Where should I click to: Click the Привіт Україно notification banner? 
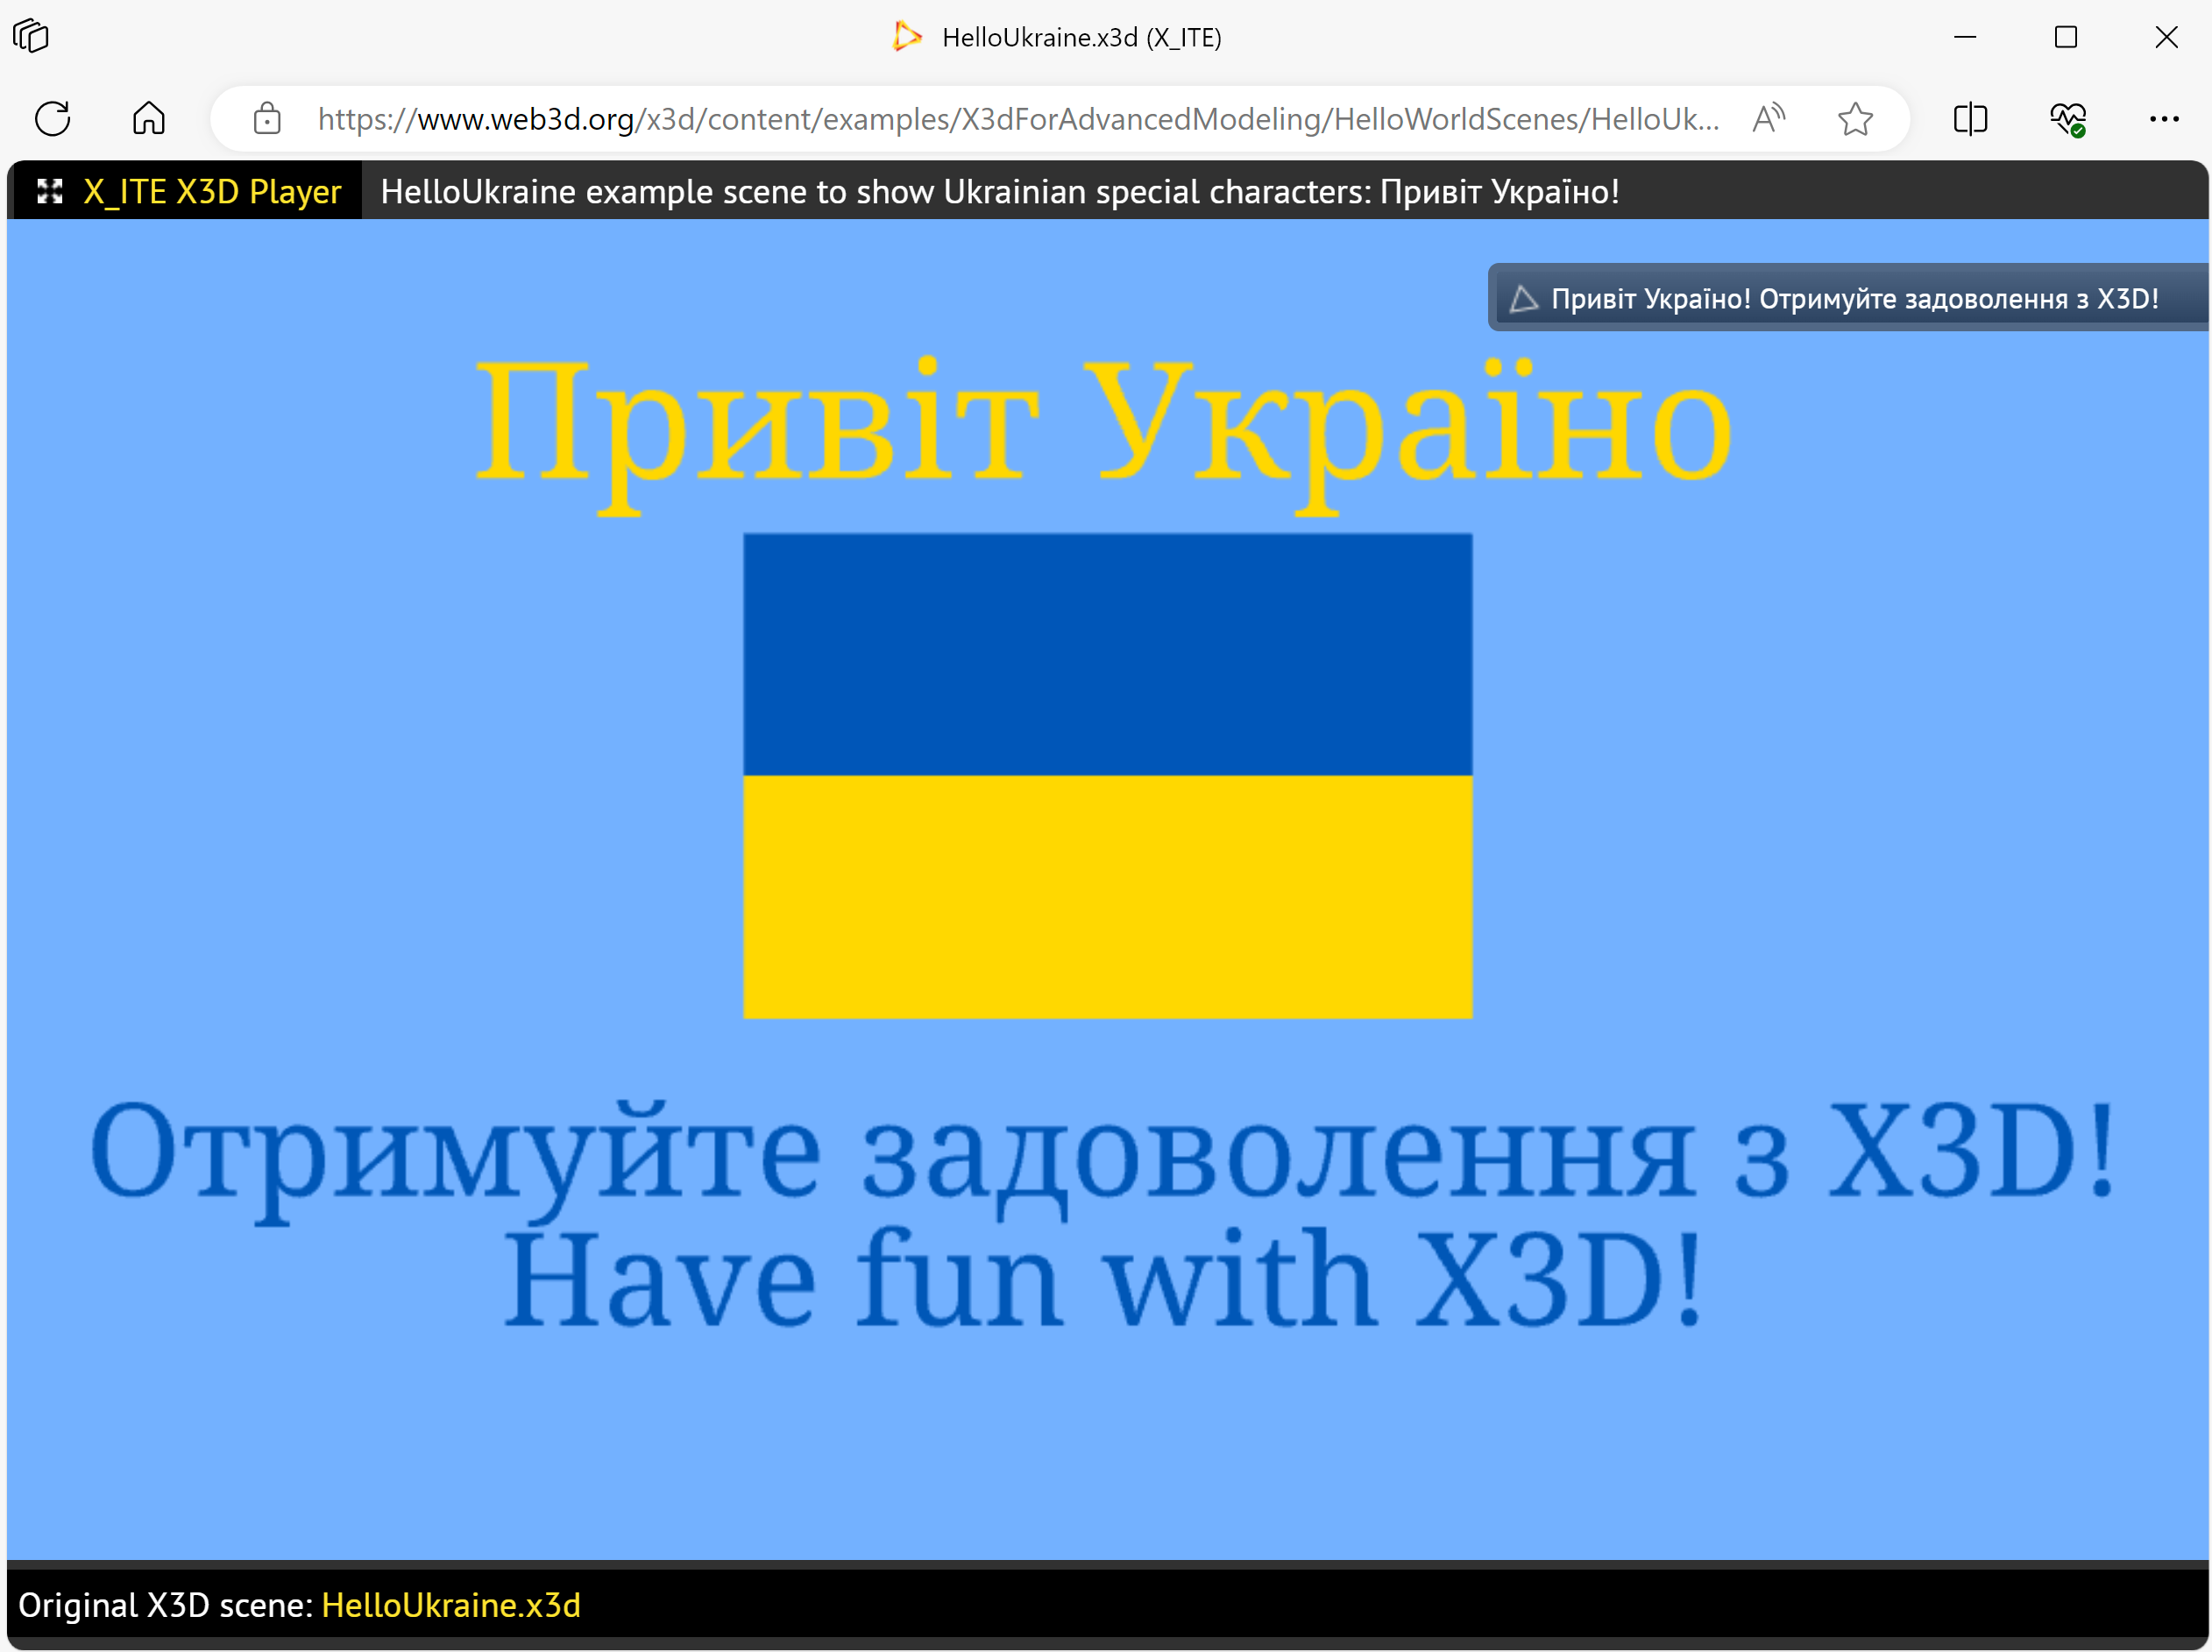coord(1853,298)
